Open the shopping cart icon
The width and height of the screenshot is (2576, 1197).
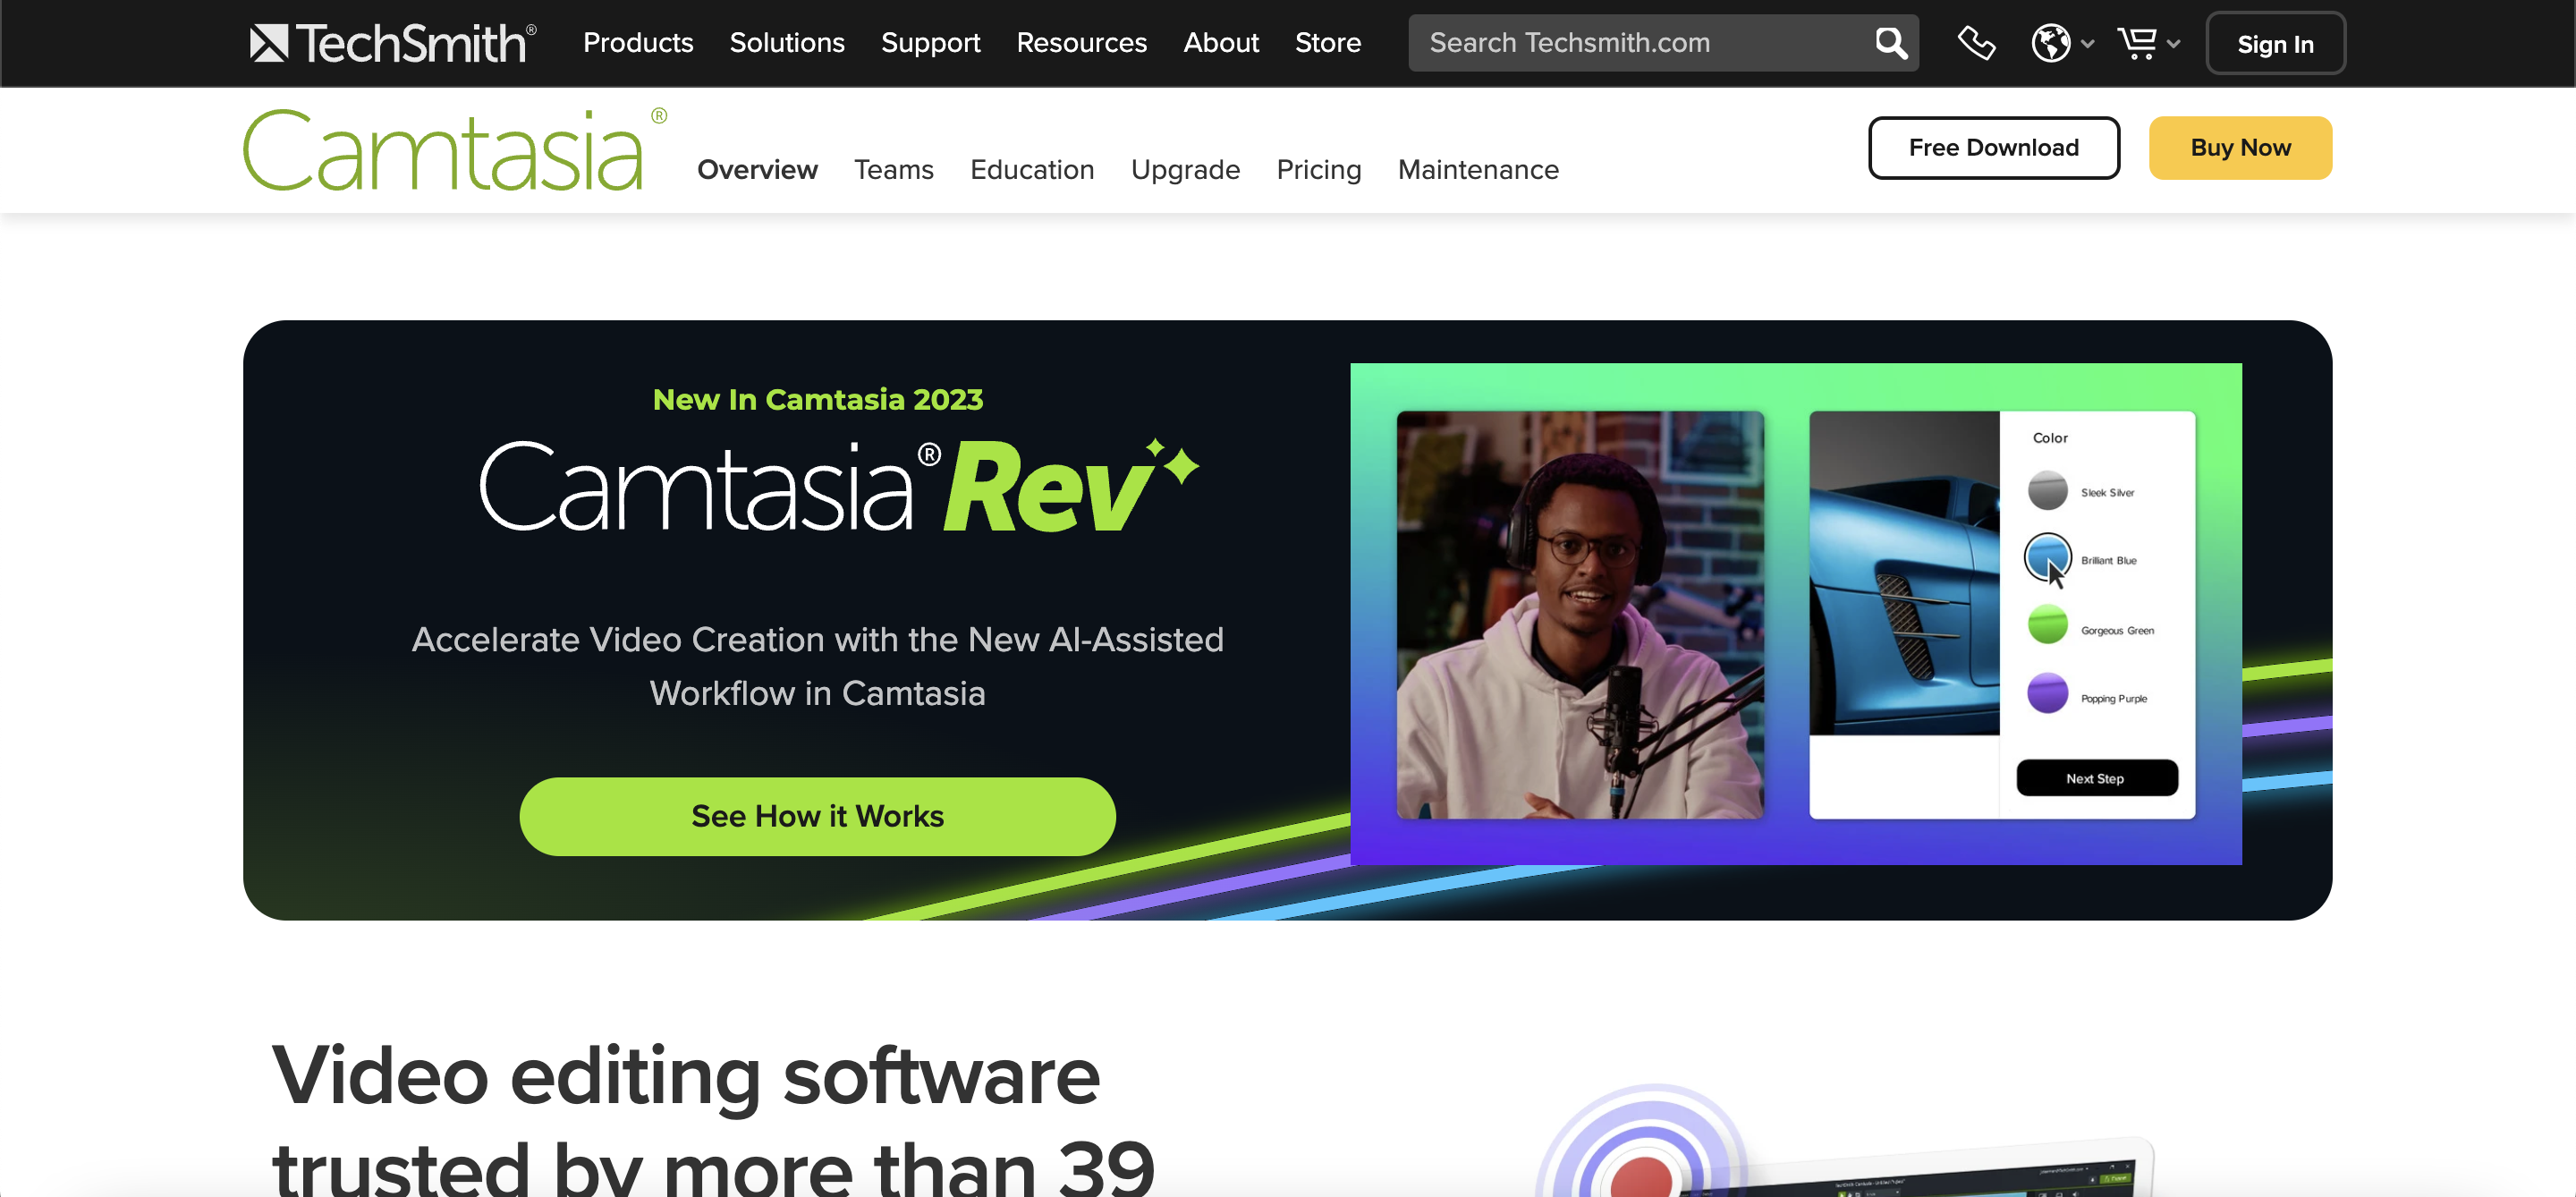[2137, 43]
